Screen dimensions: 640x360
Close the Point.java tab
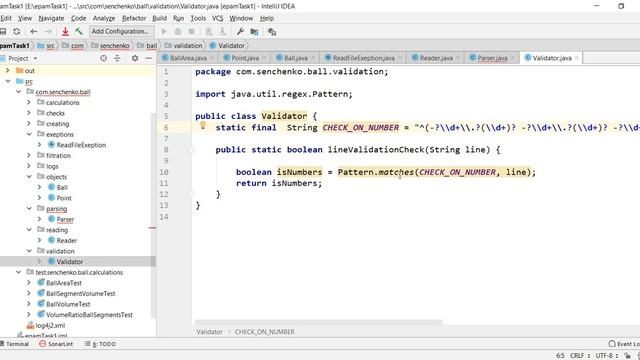click(x=264, y=58)
